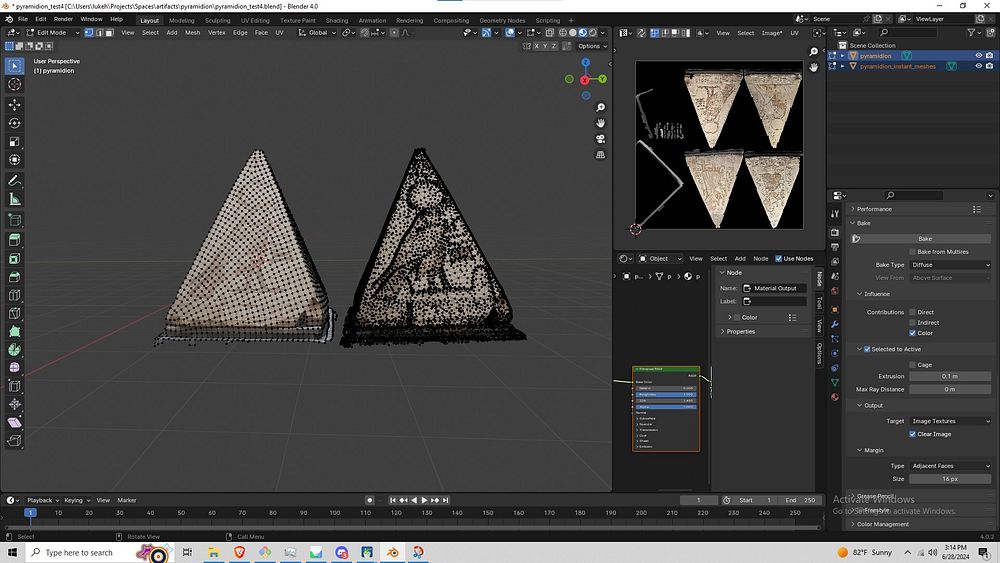Select the Move tool in viewport toolbar
The height and width of the screenshot is (563, 1000).
(x=15, y=104)
